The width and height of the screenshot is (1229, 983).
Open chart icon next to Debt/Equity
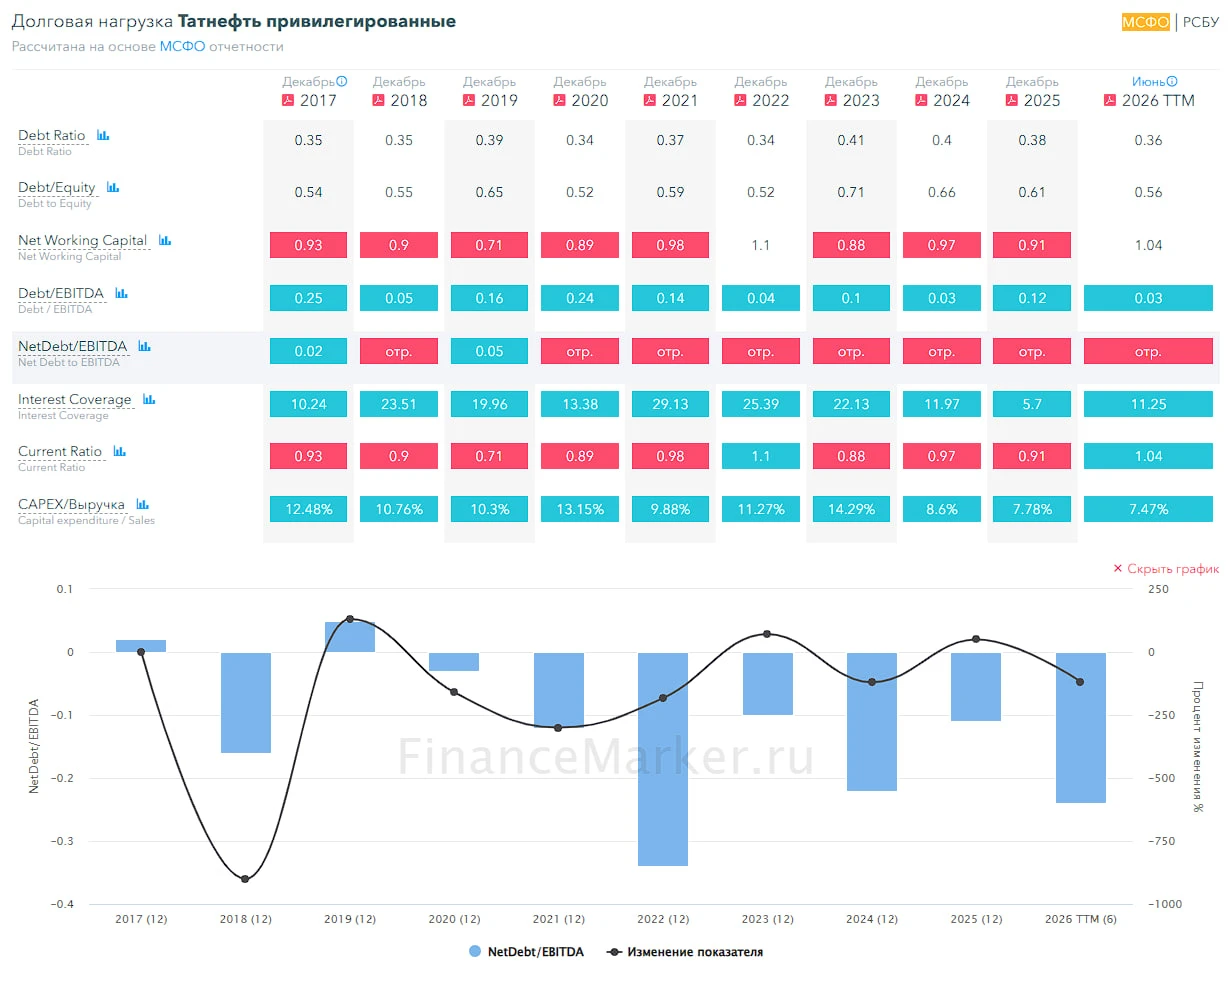(113, 187)
